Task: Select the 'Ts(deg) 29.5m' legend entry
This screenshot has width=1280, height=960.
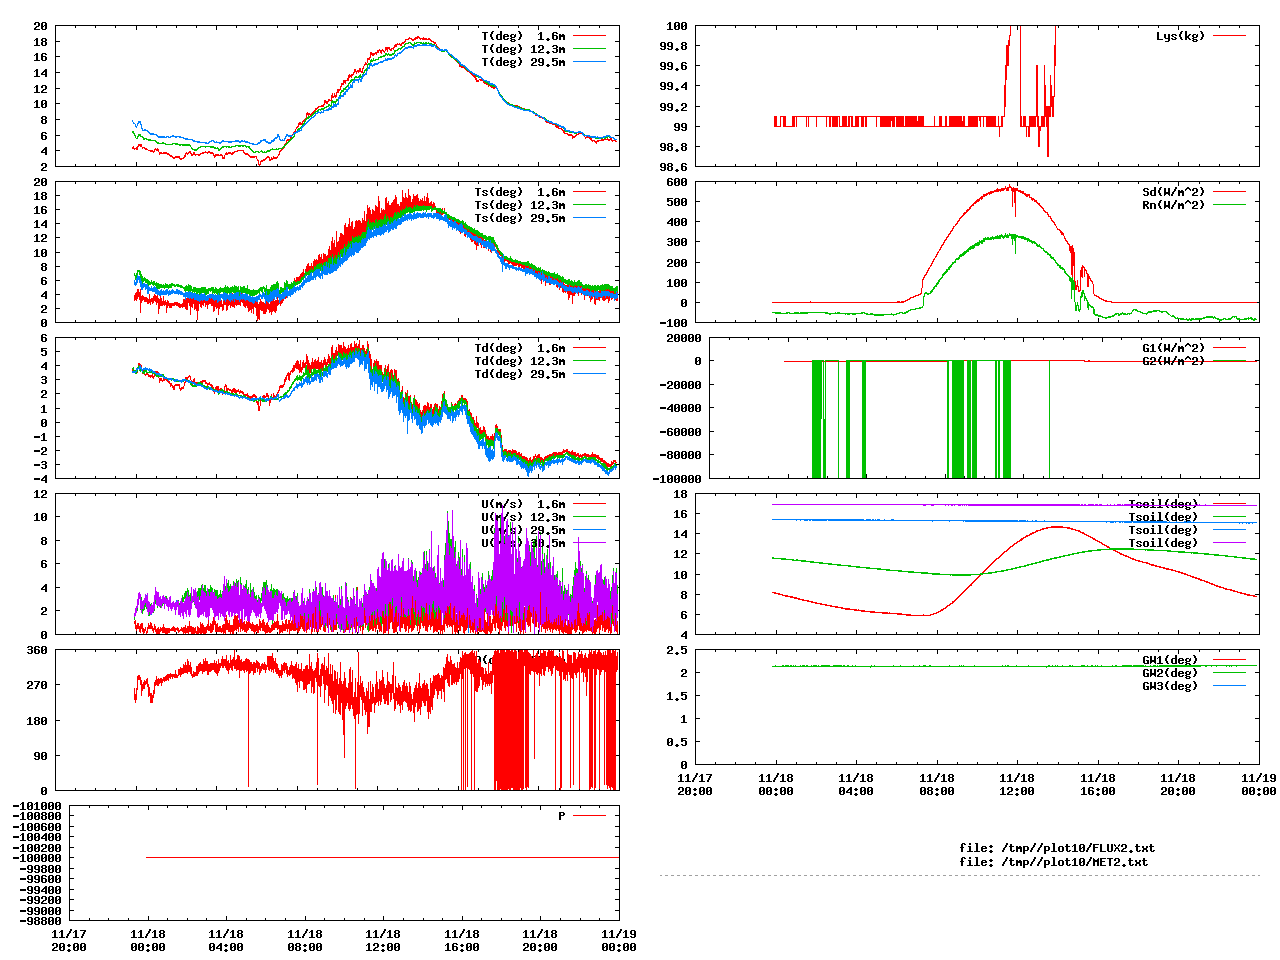Action: (520, 218)
